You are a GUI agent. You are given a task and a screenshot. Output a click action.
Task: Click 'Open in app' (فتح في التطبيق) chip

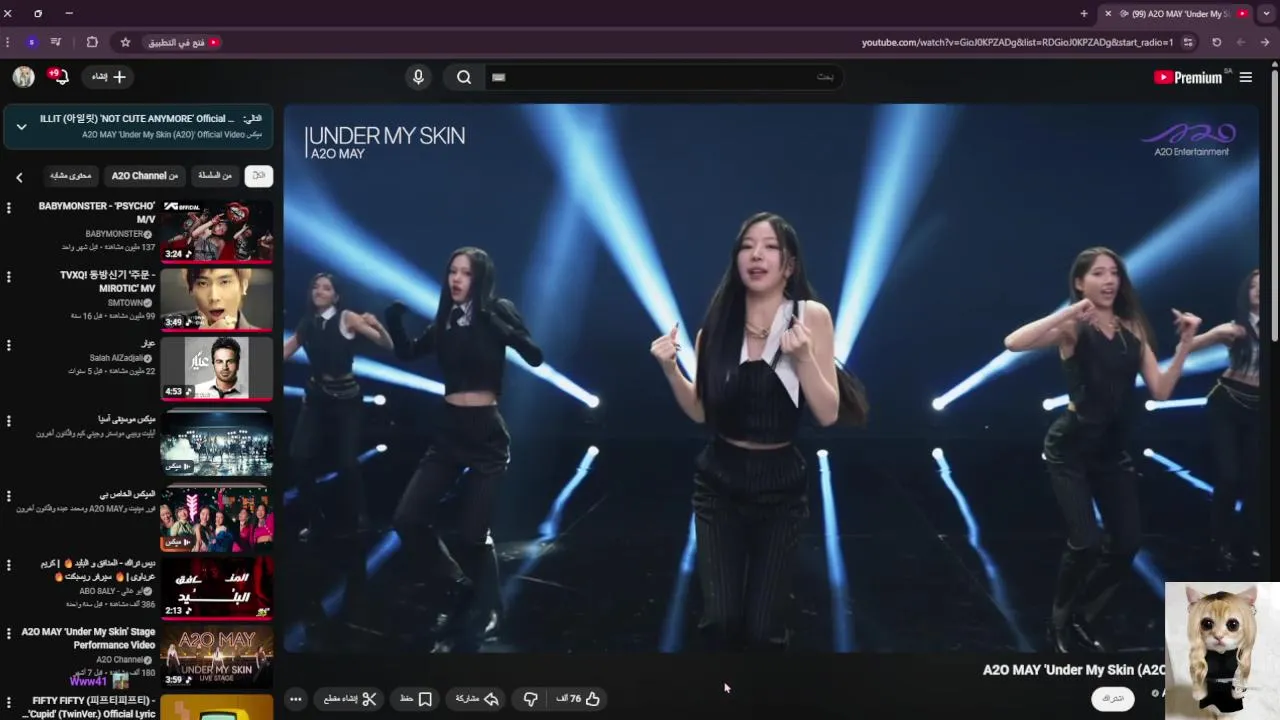point(184,42)
